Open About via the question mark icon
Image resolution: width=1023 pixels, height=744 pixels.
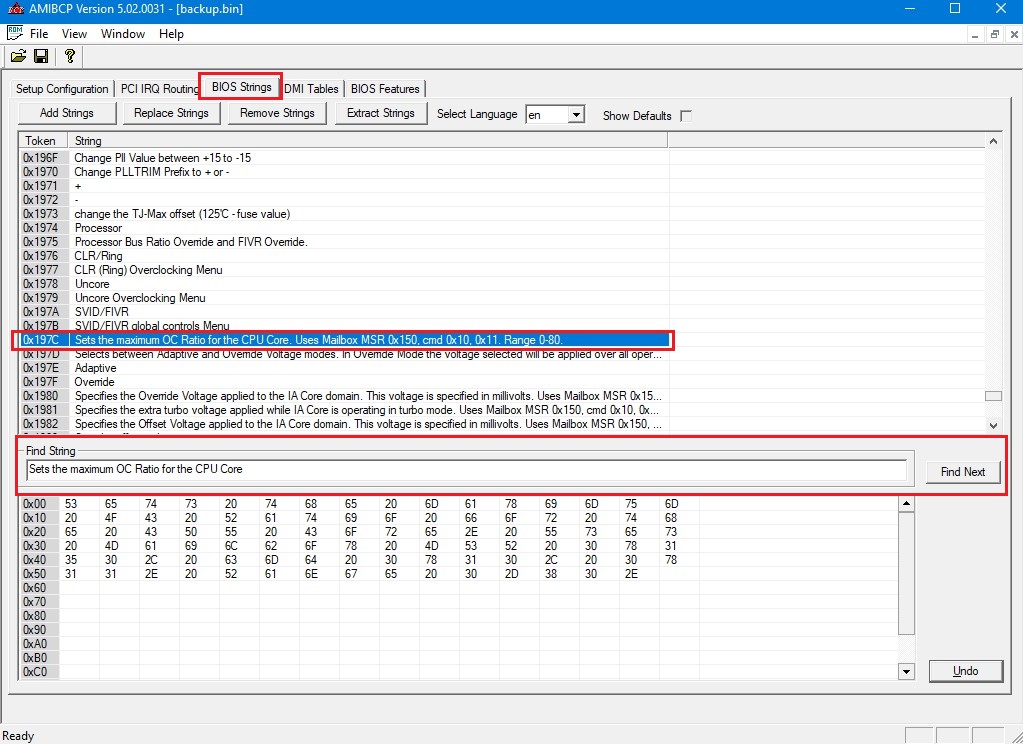(x=69, y=56)
